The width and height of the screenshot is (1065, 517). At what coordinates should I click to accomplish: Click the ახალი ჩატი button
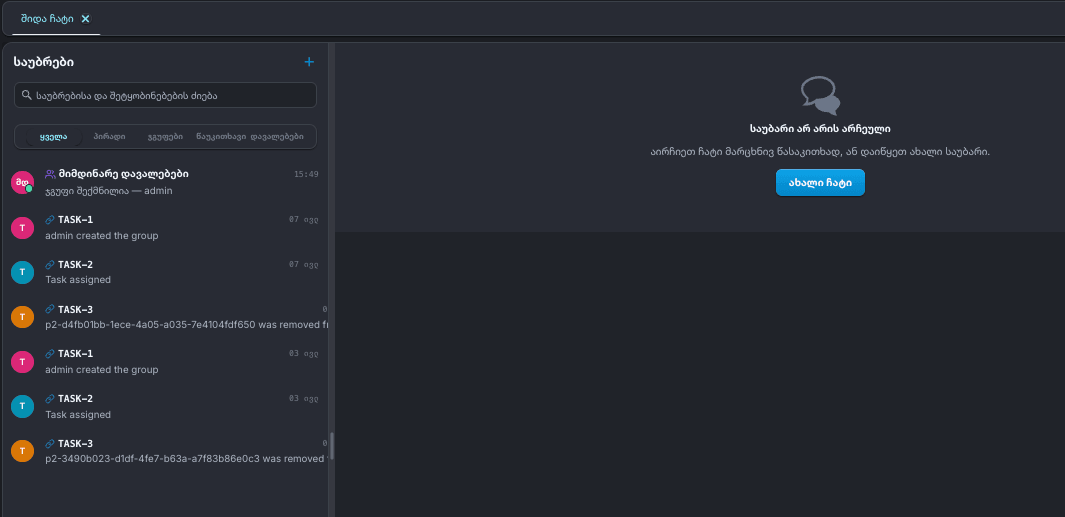[820, 183]
